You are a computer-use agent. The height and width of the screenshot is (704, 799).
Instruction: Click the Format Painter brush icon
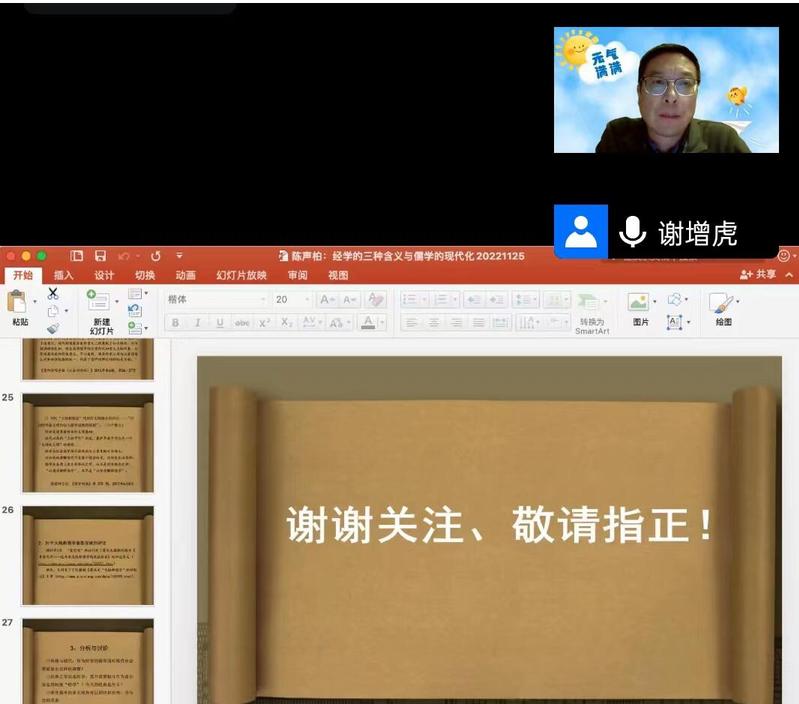point(53,328)
